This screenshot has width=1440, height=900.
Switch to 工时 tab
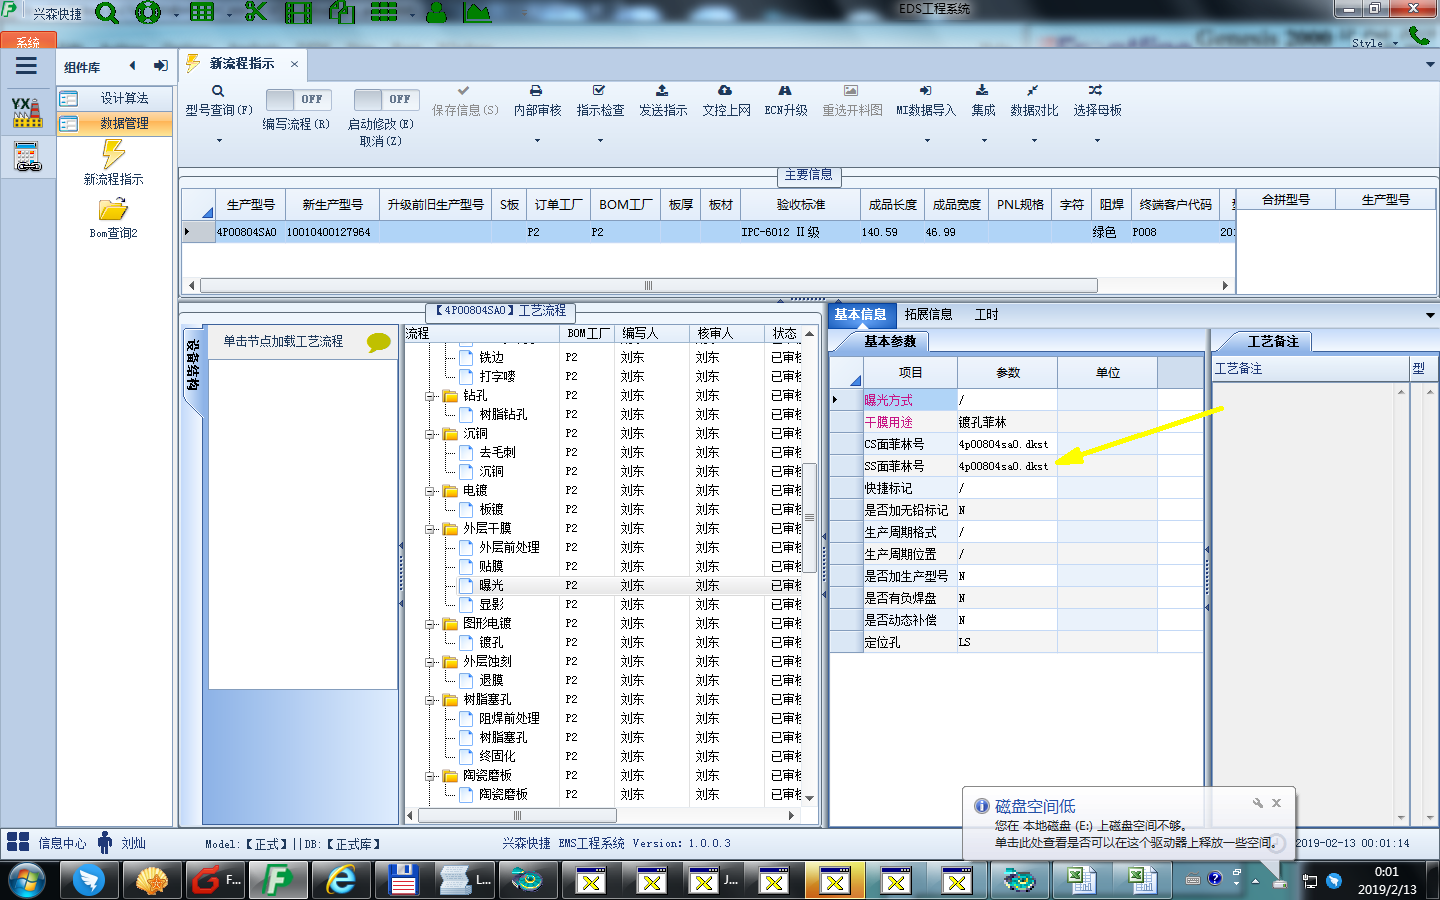(986, 314)
